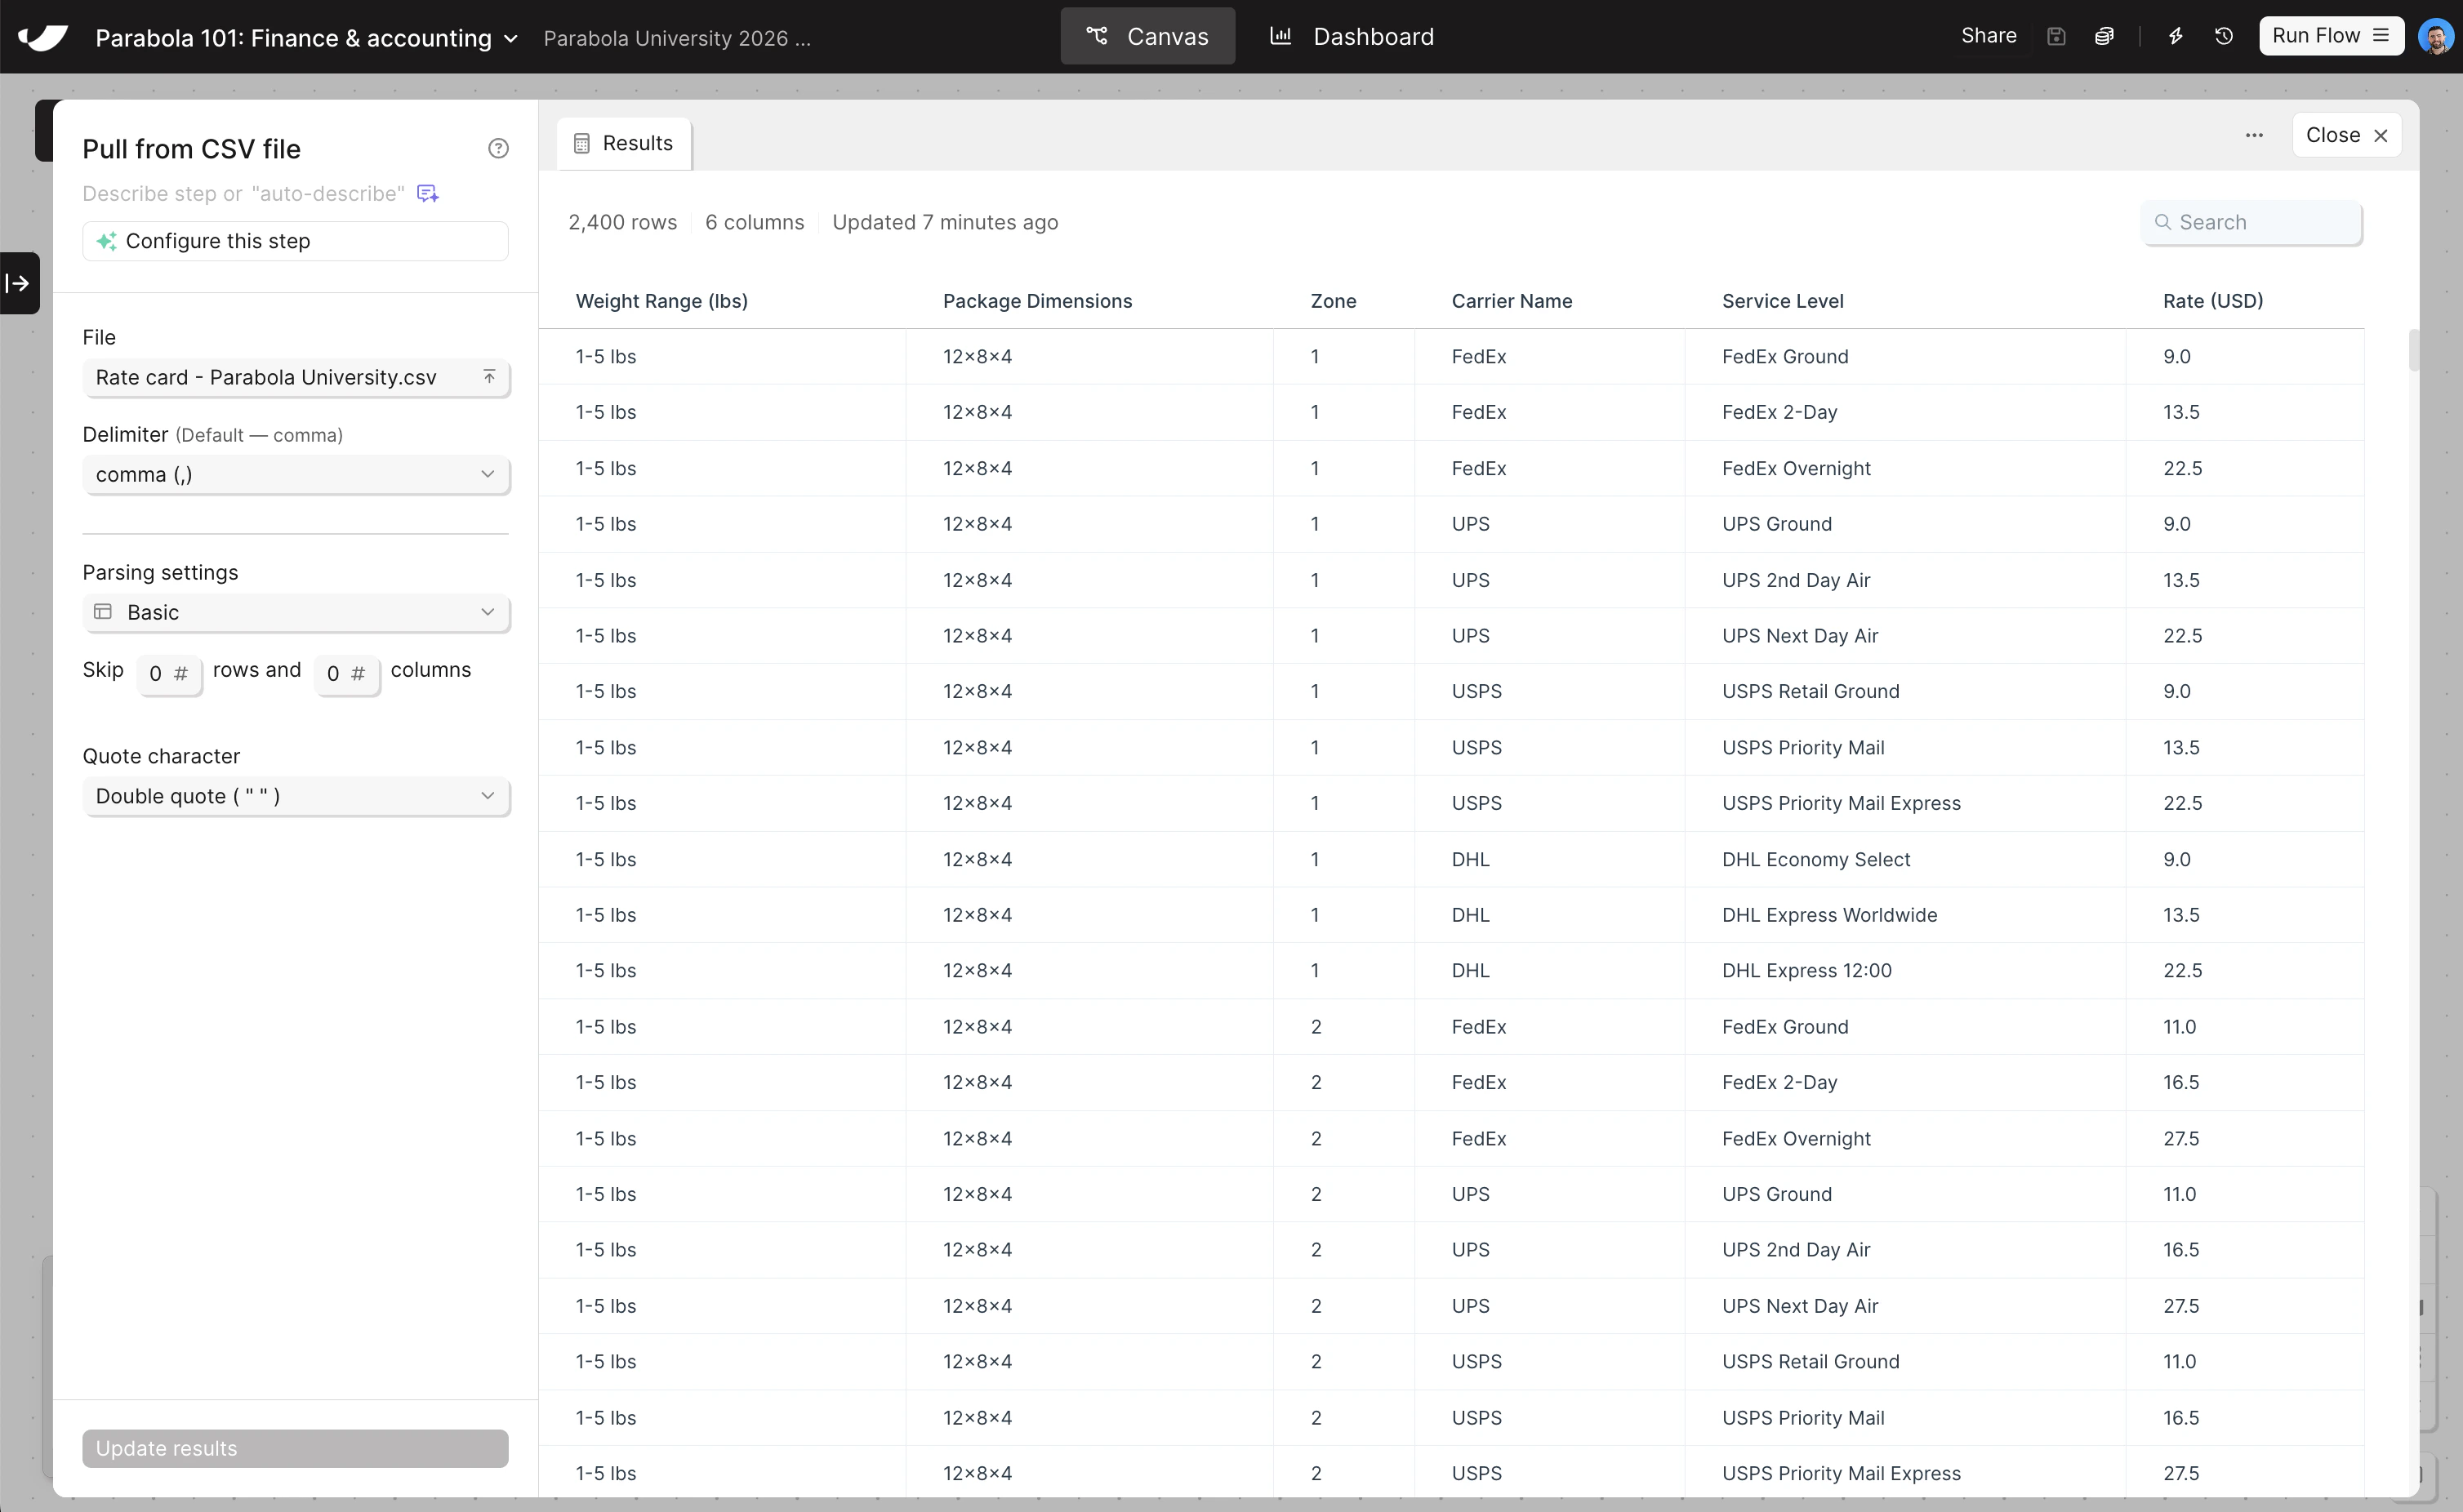Click the Package Dimensions column header
This screenshot has height=1512, width=2463.
[1037, 301]
